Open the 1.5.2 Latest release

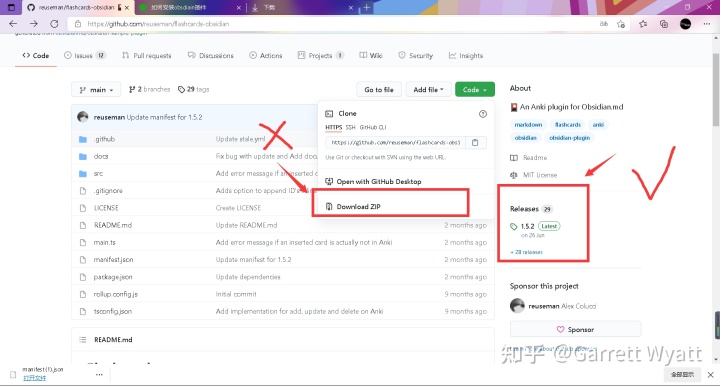(x=535, y=226)
